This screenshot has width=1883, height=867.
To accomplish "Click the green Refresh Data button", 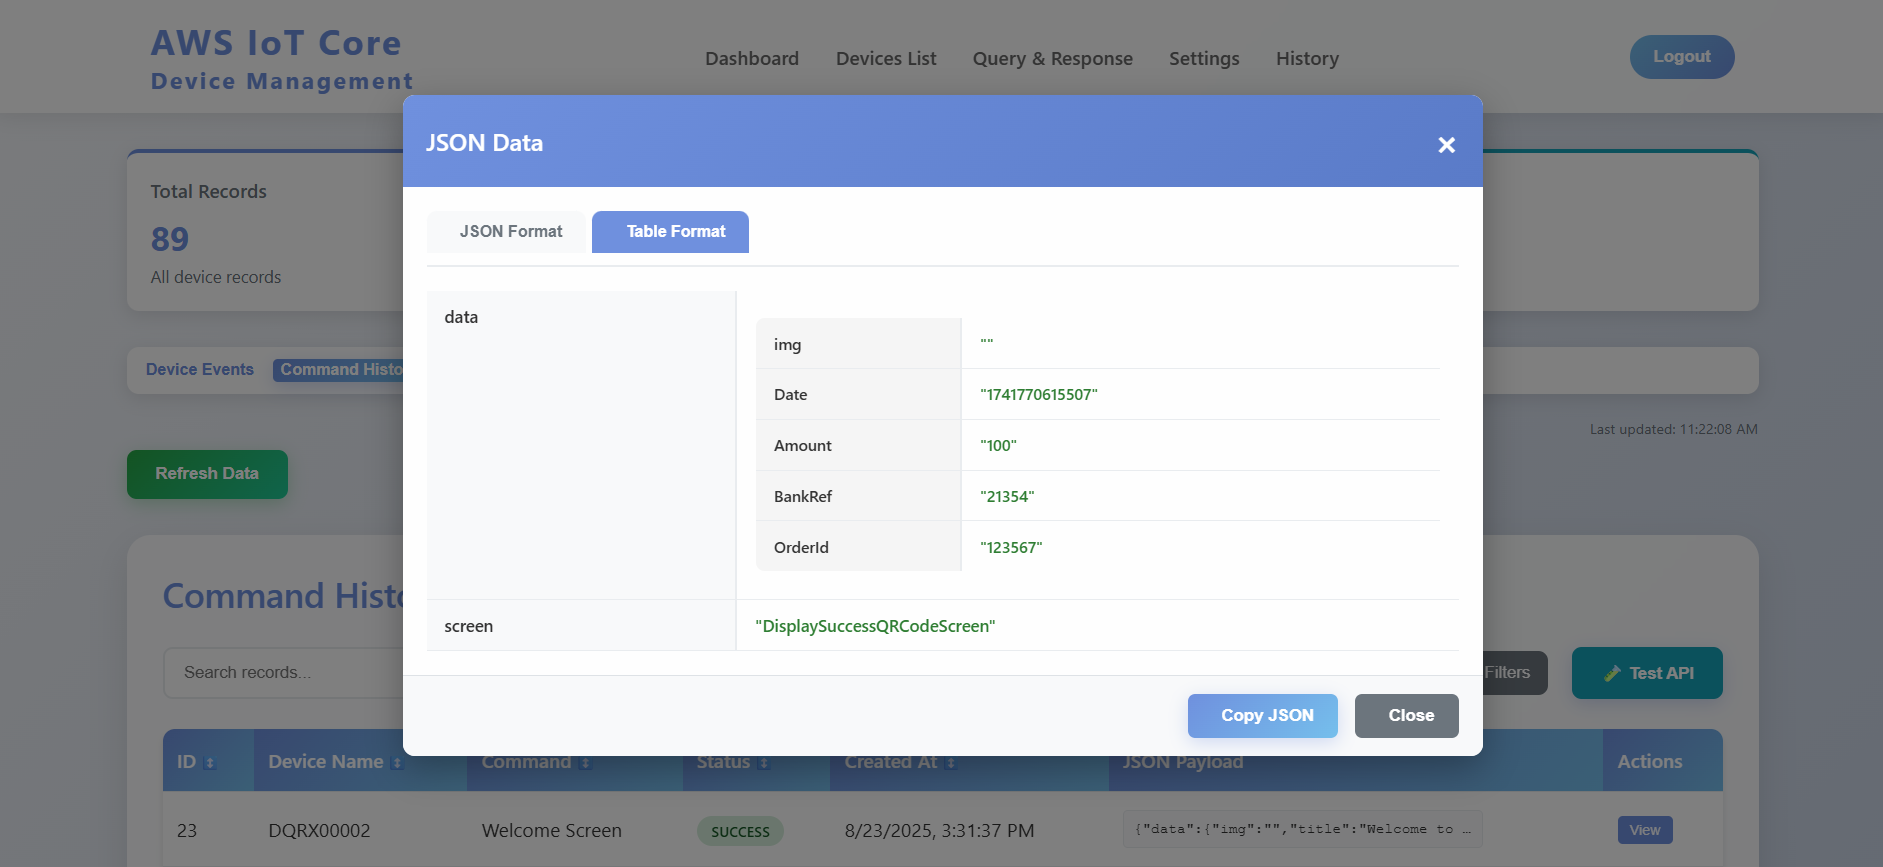I will (207, 474).
